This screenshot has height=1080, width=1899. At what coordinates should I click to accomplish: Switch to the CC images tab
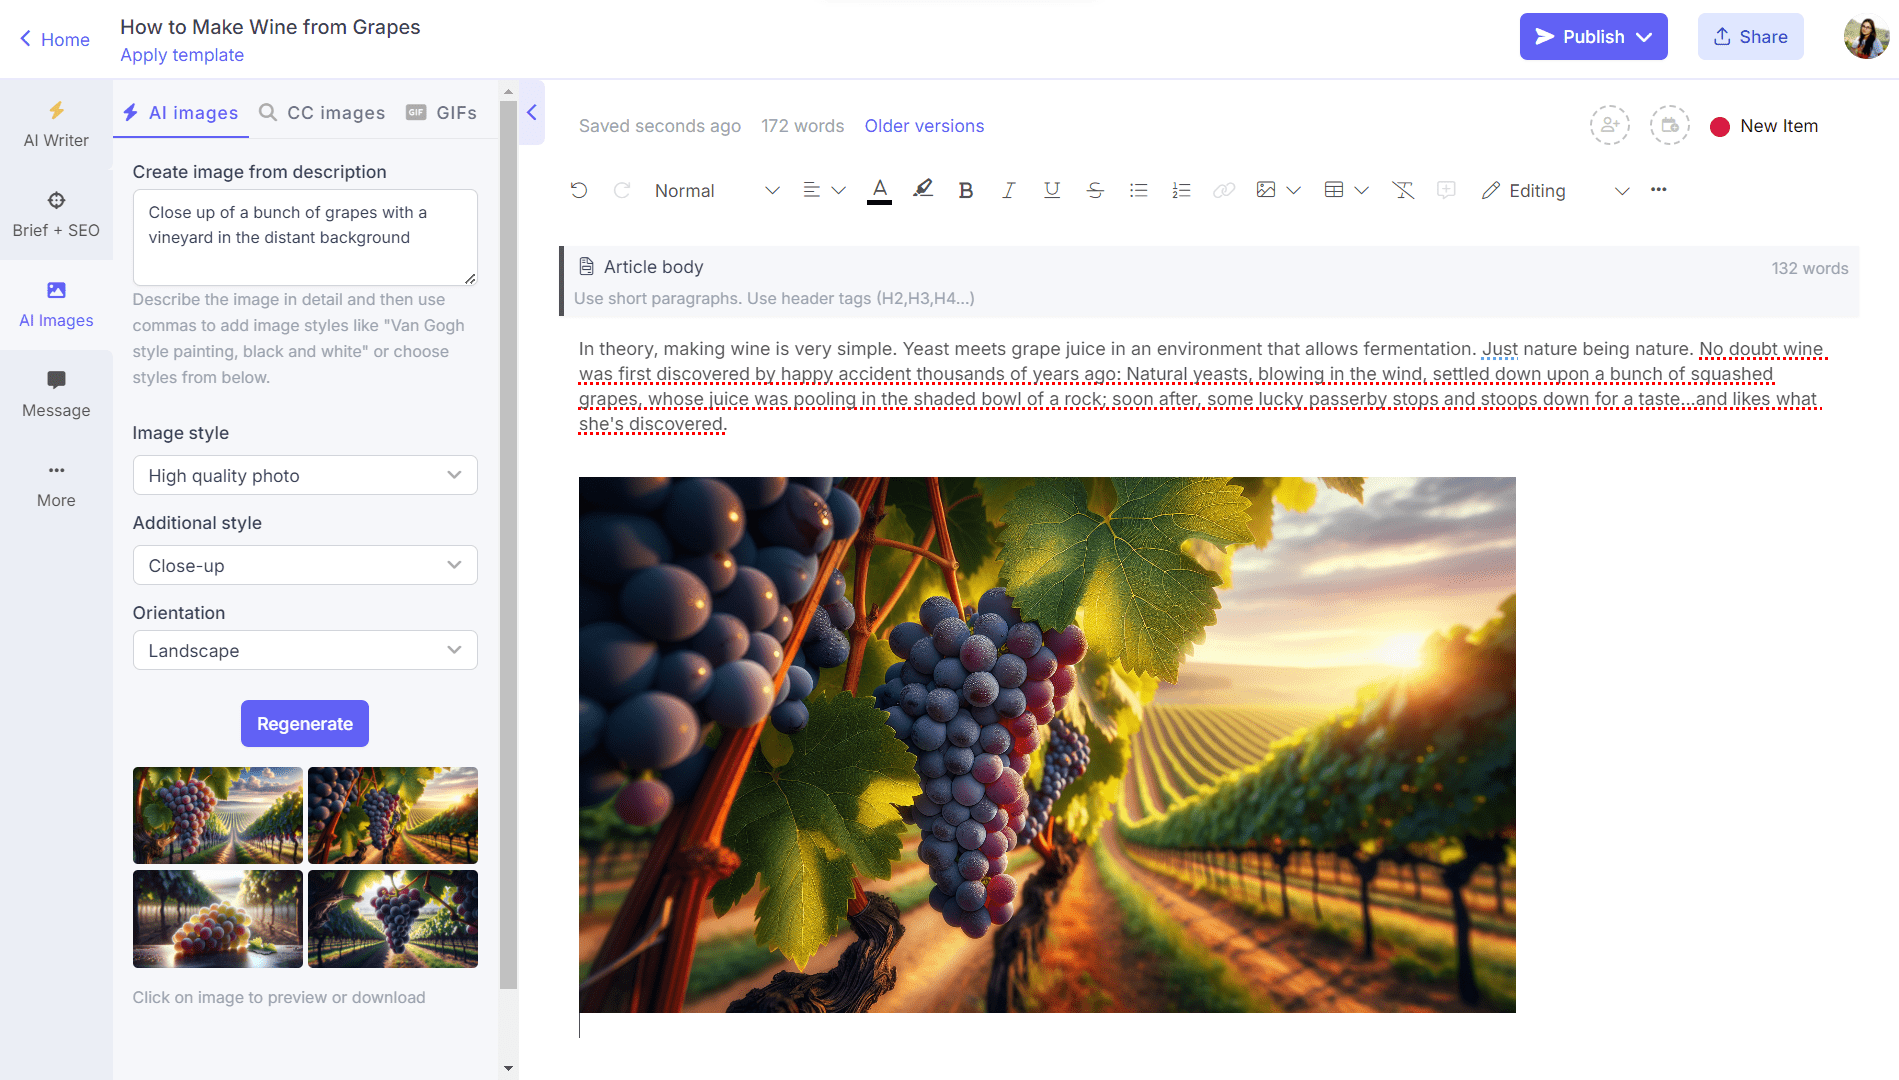pyautogui.click(x=322, y=113)
